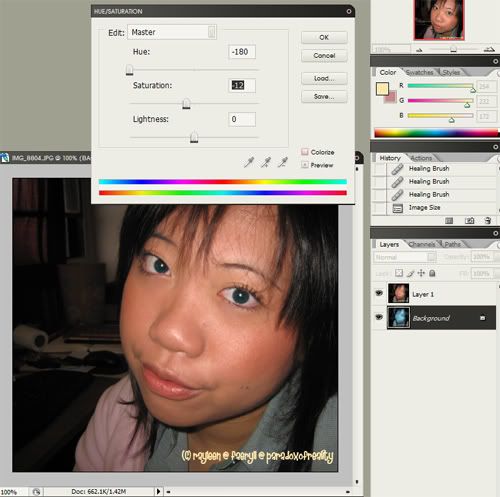This screenshot has width=500, height=497.
Task: Toggle the Preview checkbox
Action: (x=304, y=165)
